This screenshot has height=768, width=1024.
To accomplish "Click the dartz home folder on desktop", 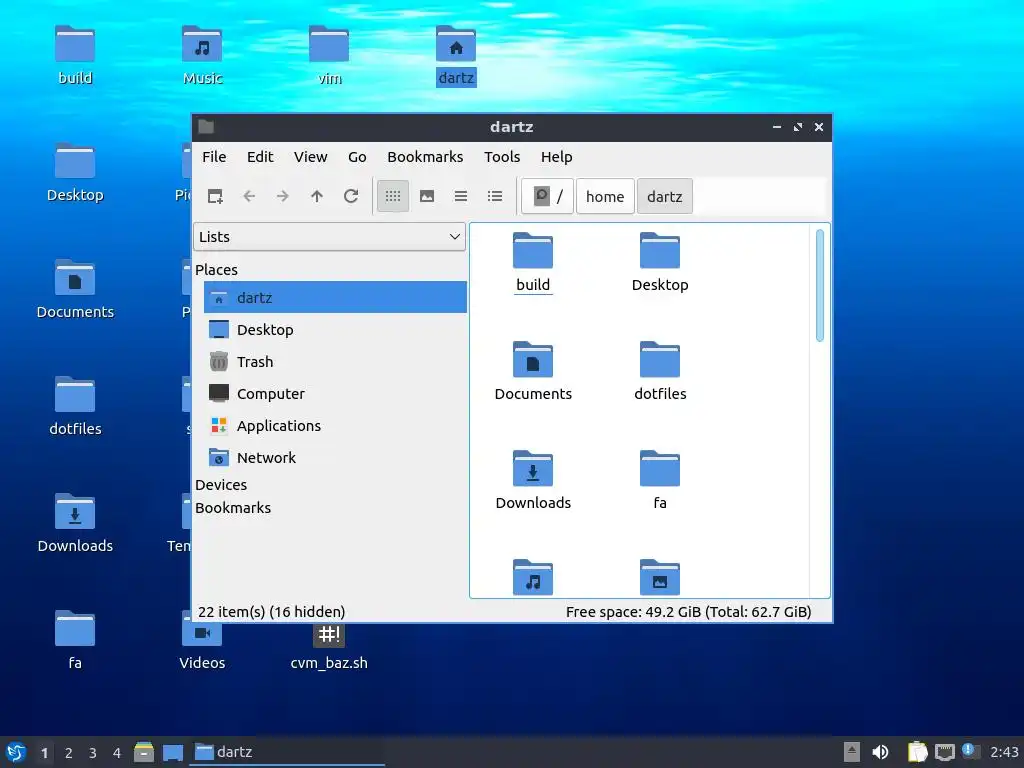I will (x=456, y=56).
